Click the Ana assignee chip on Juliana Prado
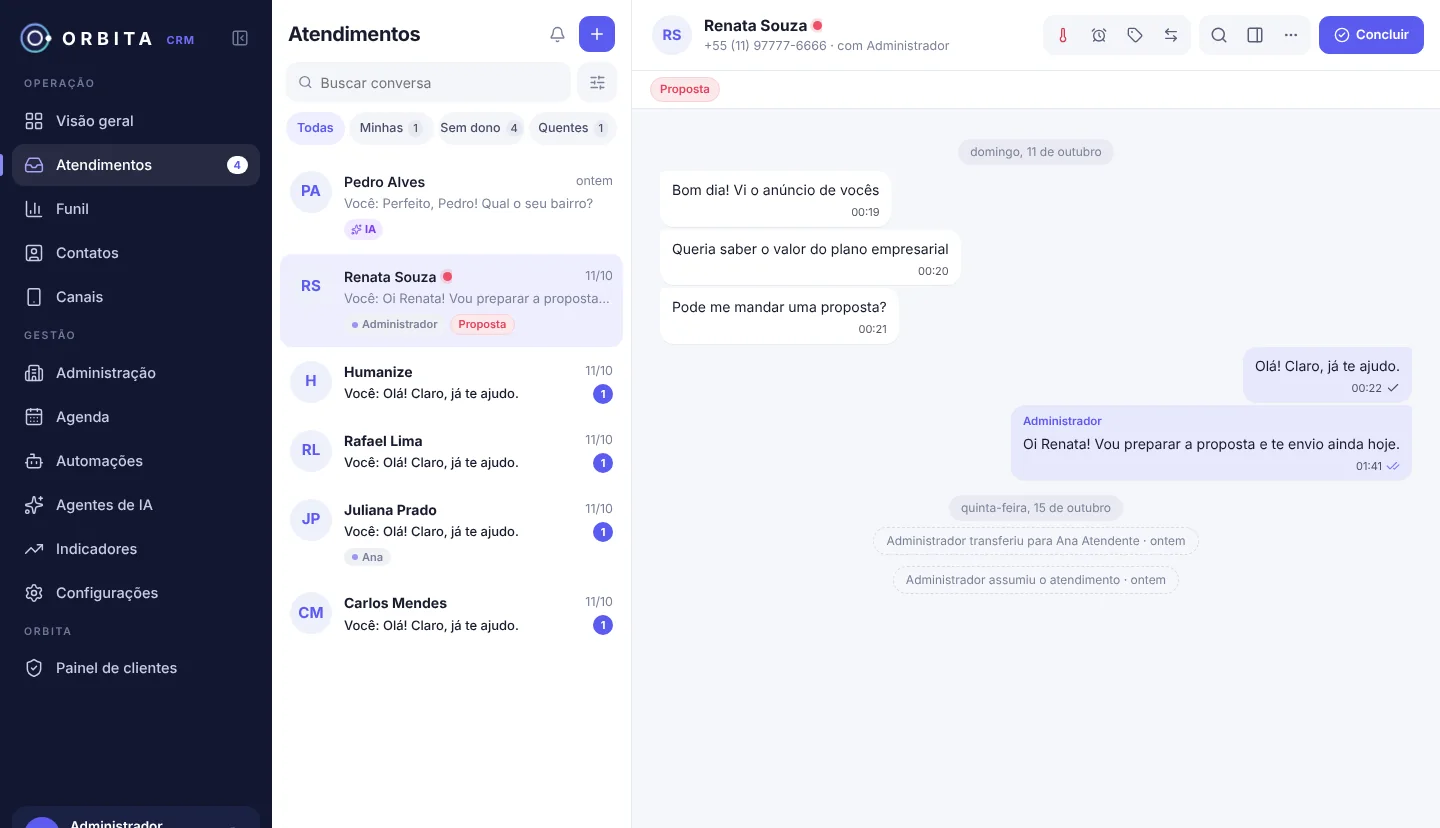The image size is (1440, 828). pos(367,557)
